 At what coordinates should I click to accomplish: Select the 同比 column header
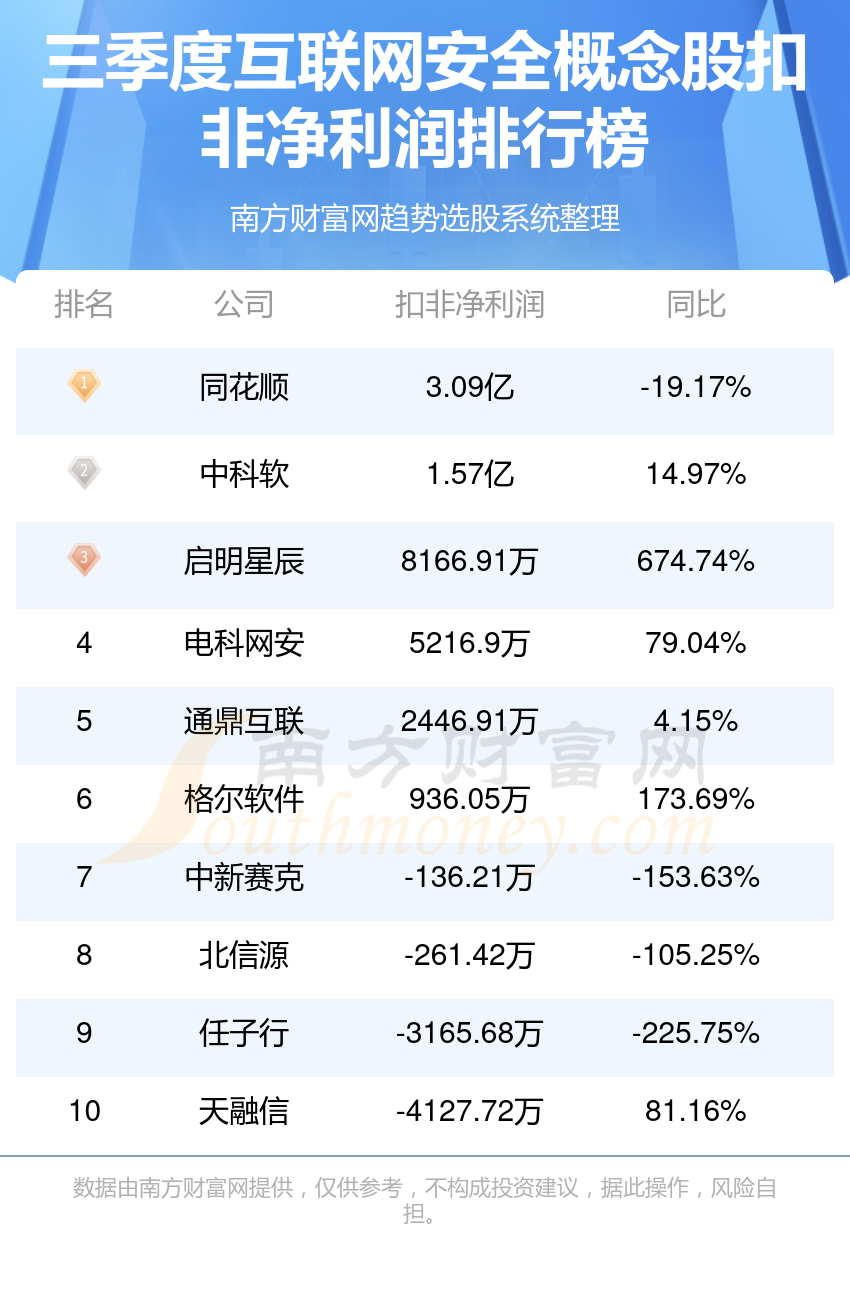click(696, 304)
